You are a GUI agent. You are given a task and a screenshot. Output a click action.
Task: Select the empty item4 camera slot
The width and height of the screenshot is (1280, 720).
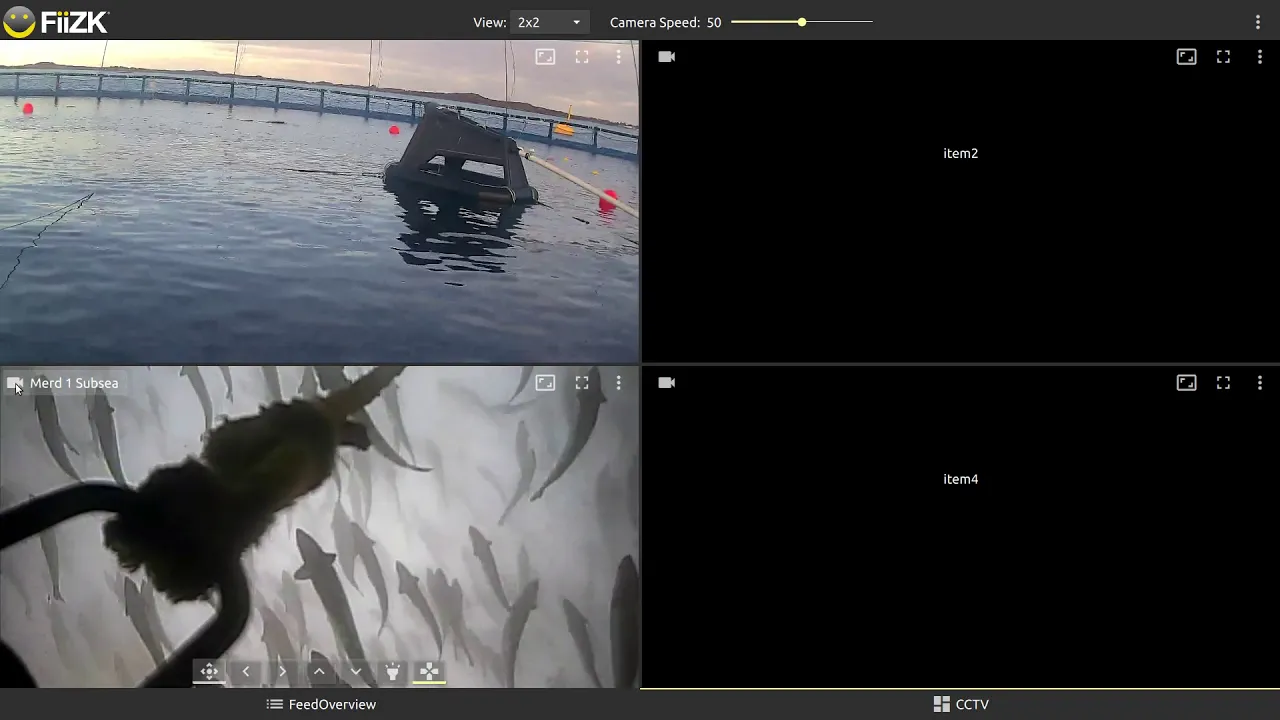960,527
